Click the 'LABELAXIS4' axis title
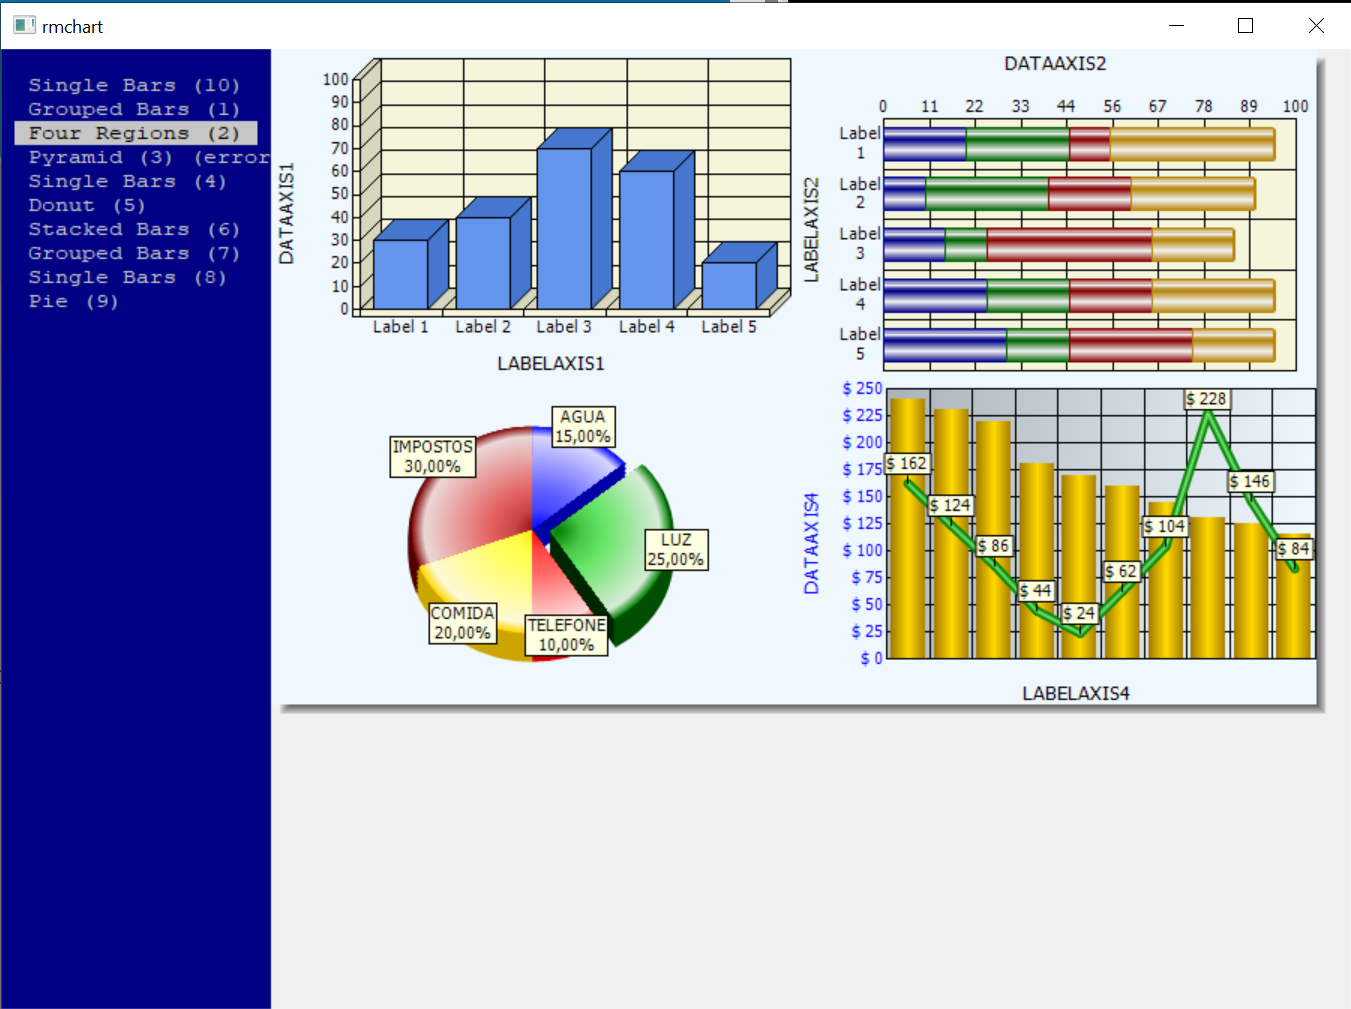Viewport: 1351px width, 1009px height. 1076,694
